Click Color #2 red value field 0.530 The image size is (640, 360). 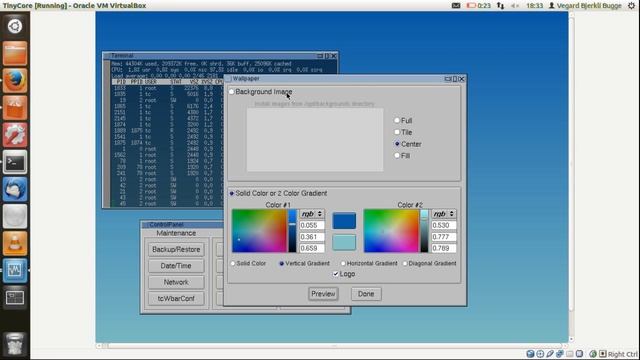click(444, 225)
